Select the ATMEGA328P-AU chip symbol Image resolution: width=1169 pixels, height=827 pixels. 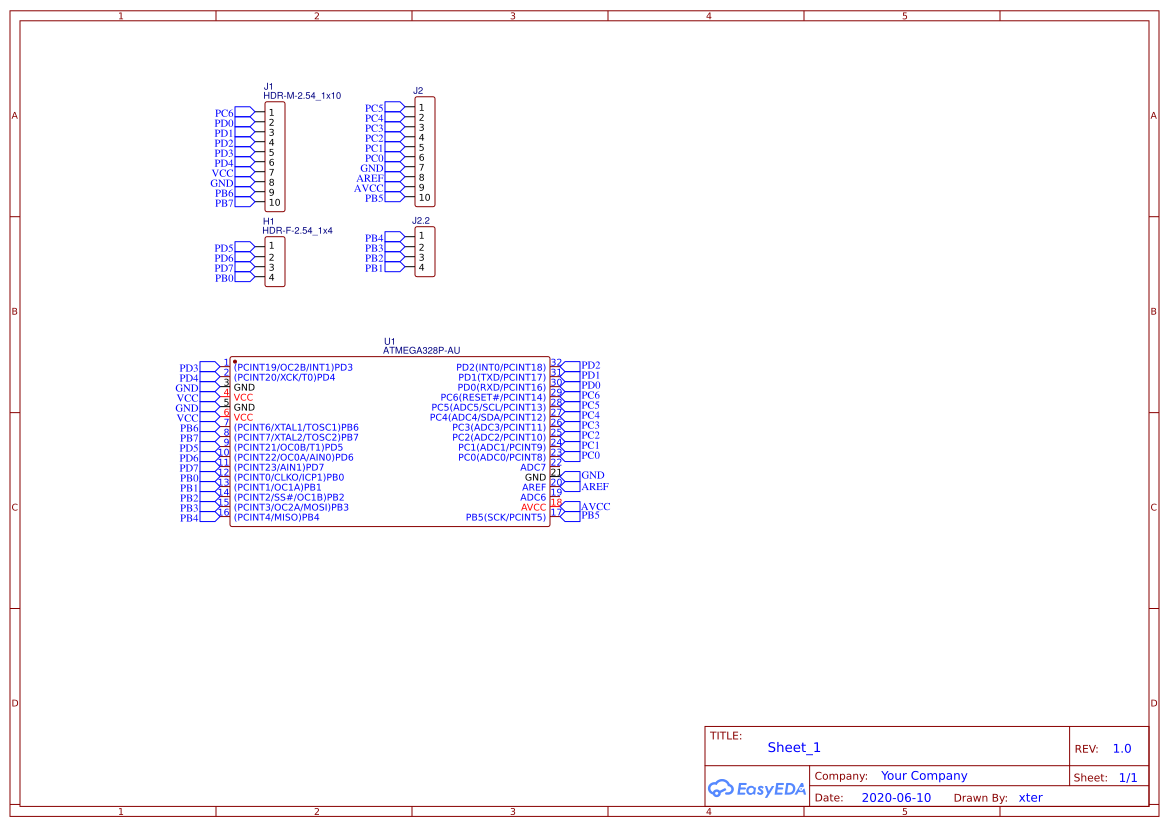click(388, 440)
